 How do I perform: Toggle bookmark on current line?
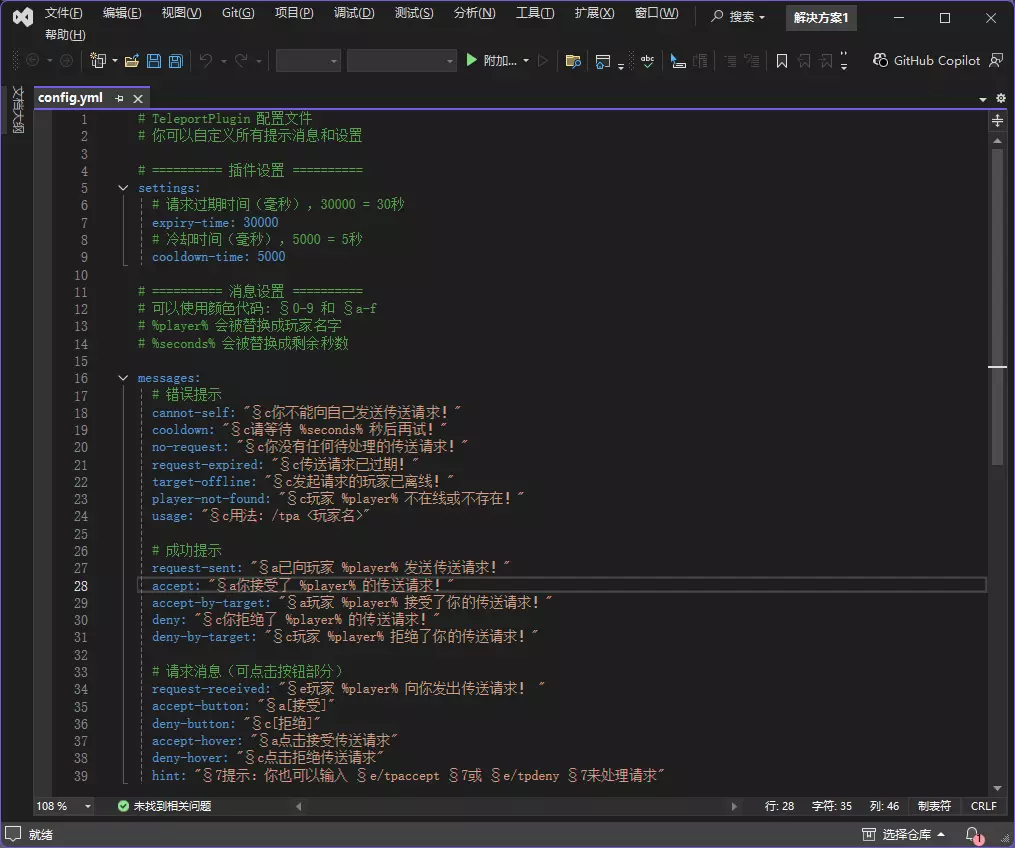782,61
